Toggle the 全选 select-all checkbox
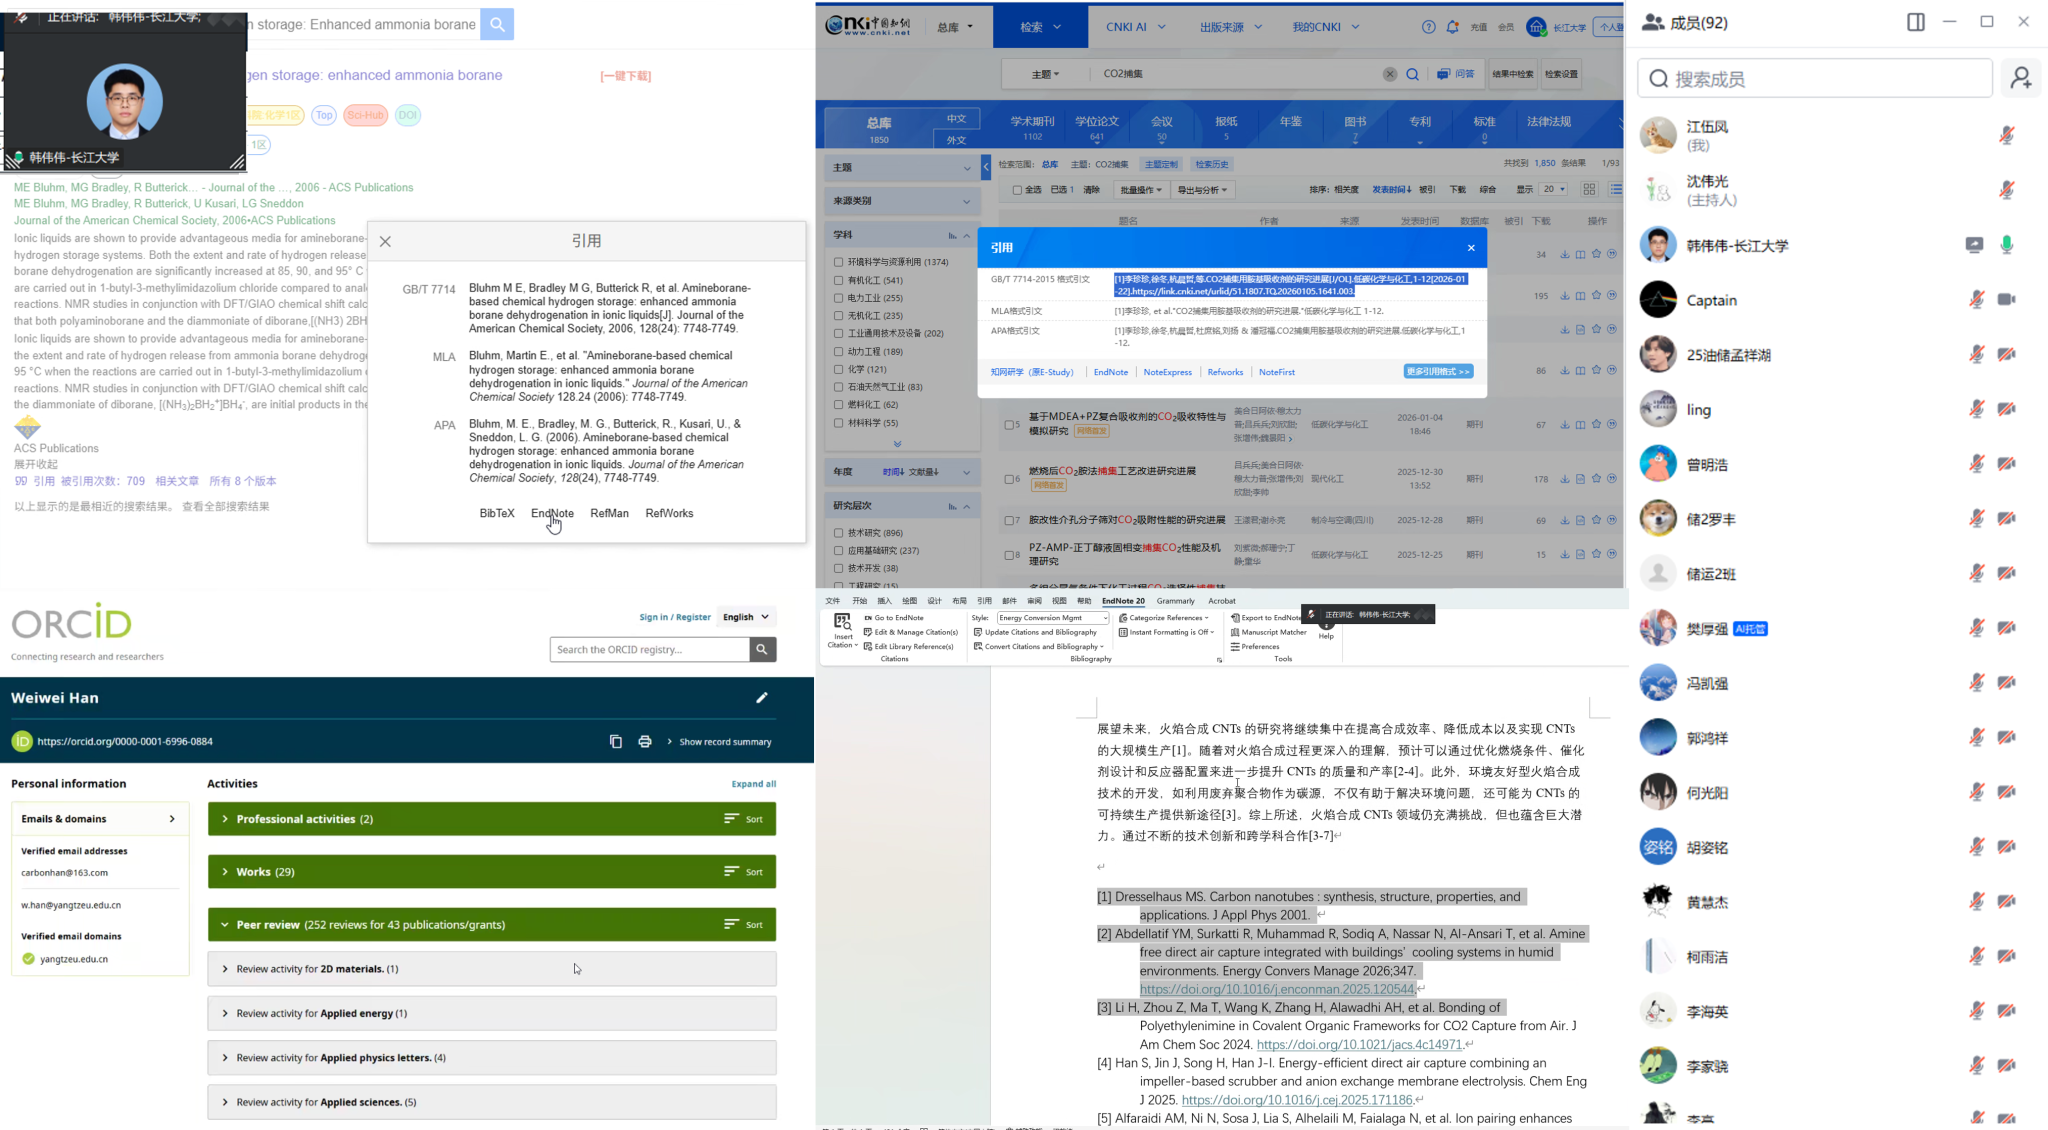This screenshot has height=1130, width=2048. [1017, 190]
